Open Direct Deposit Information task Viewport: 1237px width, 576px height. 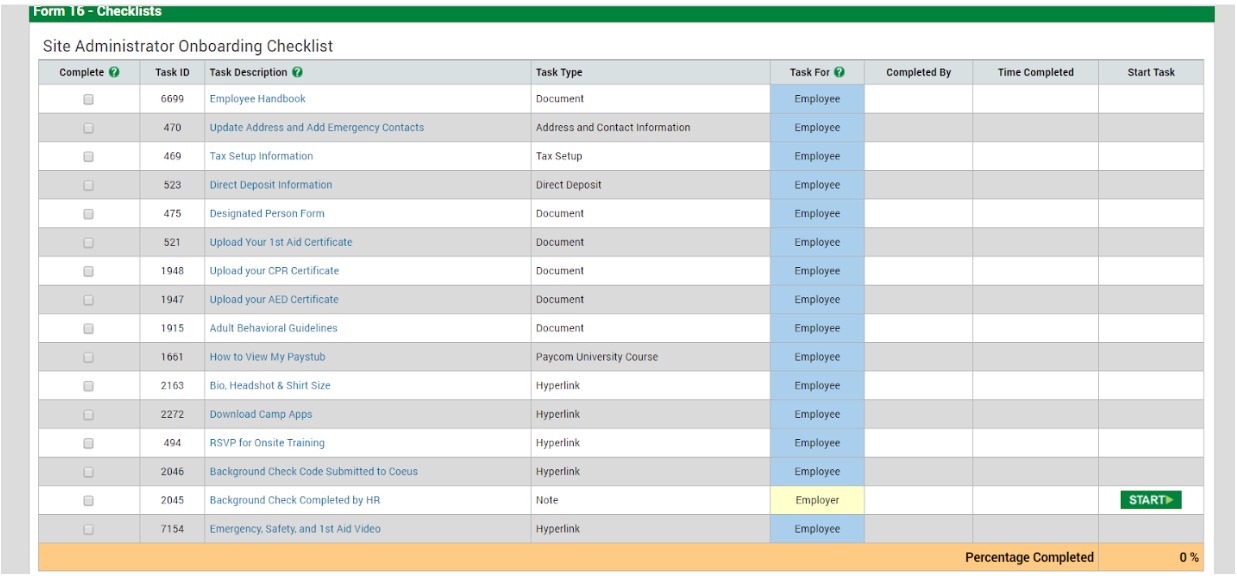coord(271,185)
